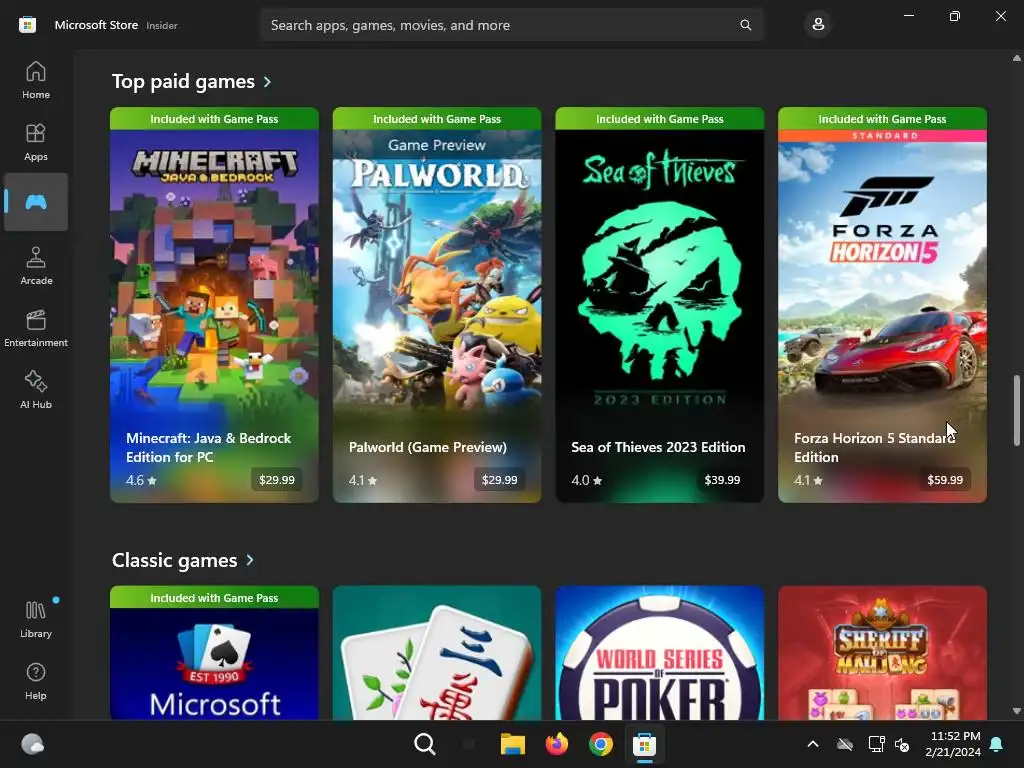Open the Palworld (Game Preview) card

437,305
